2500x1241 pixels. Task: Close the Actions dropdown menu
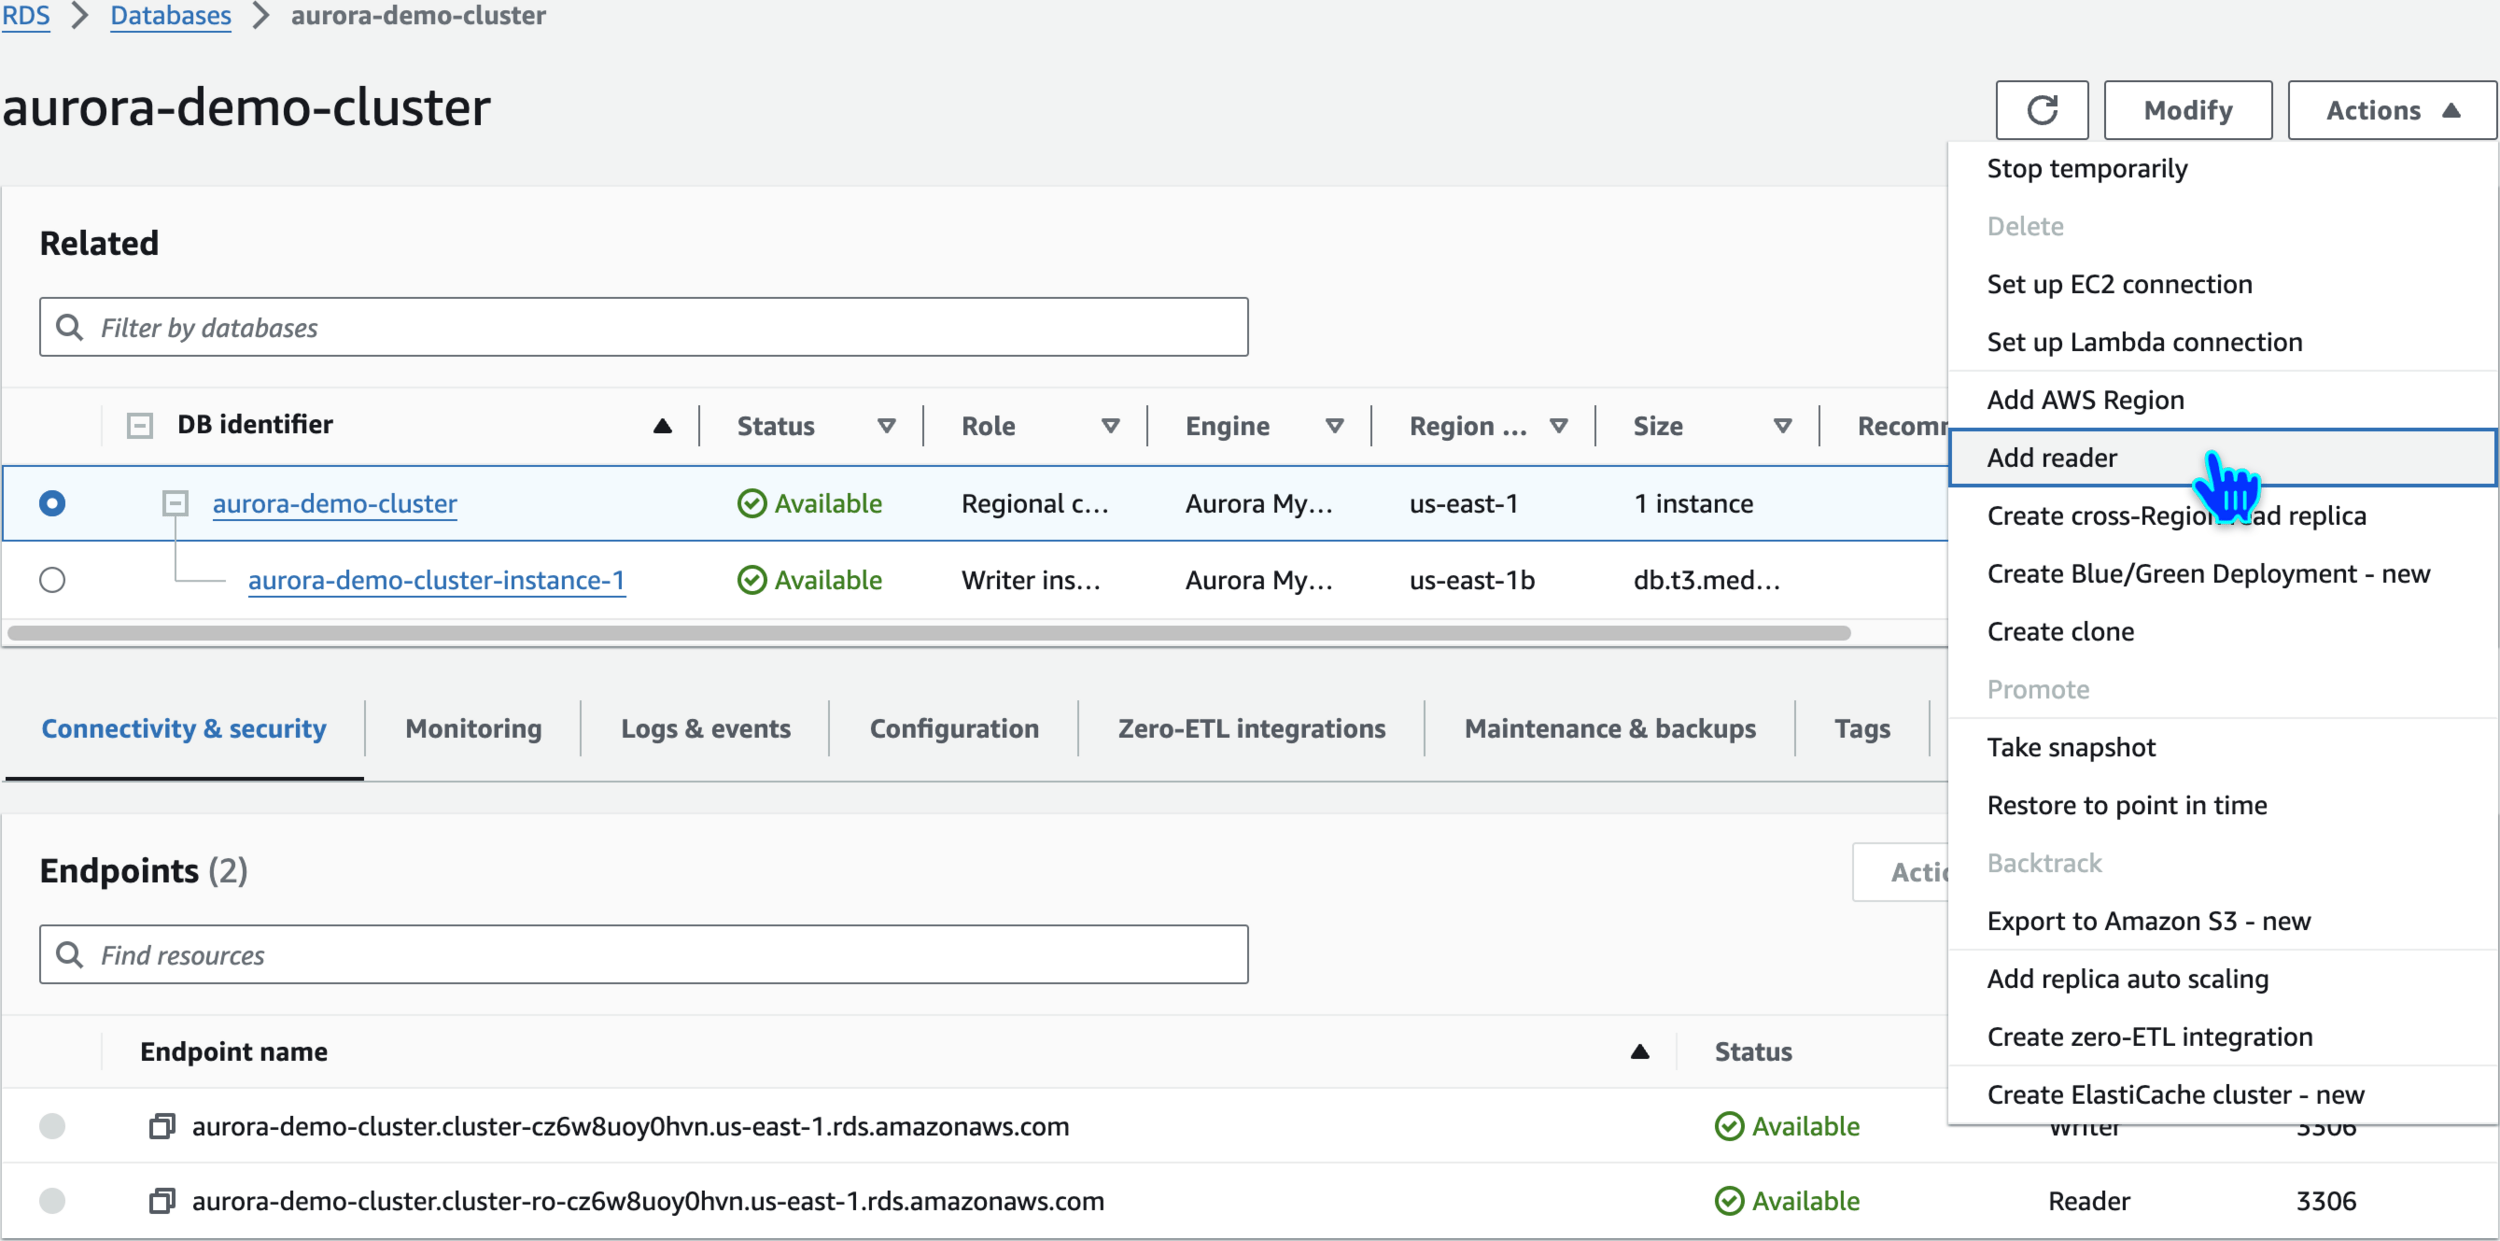point(2391,110)
